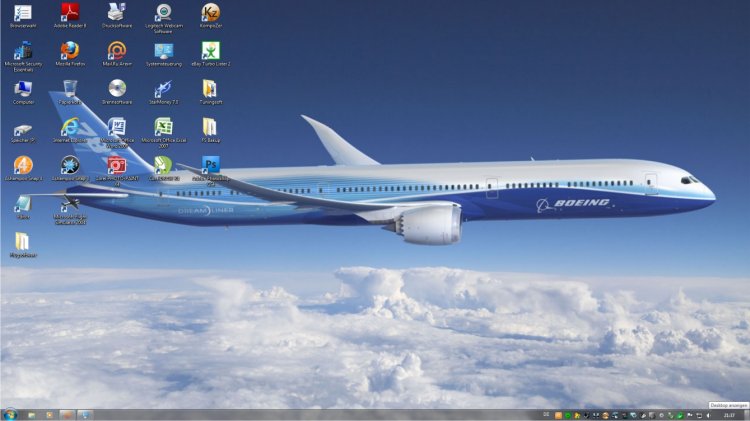Select the Papierkorb recycle bin
Image resolution: width=750 pixels, height=421 pixels.
pyautogui.click(x=70, y=92)
